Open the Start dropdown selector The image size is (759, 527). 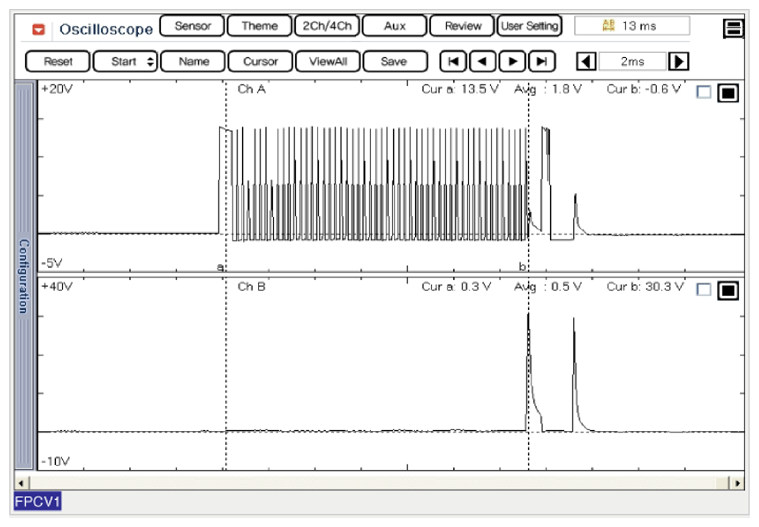pyautogui.click(x=125, y=62)
